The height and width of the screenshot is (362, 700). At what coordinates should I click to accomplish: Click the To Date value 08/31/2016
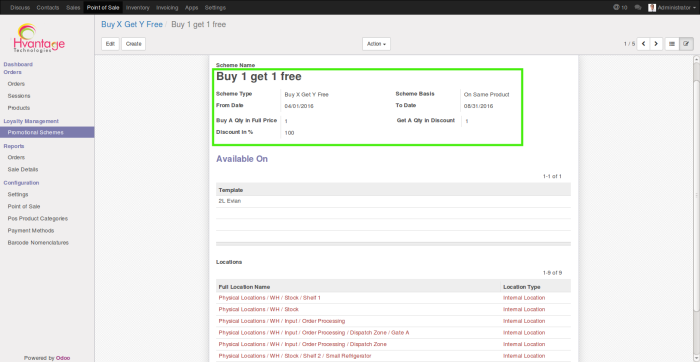click(x=478, y=106)
